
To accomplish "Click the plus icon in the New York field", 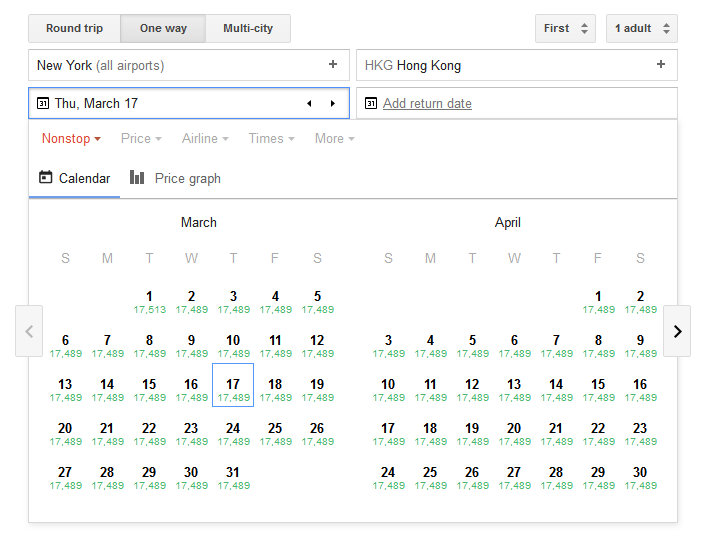I will click(333, 65).
